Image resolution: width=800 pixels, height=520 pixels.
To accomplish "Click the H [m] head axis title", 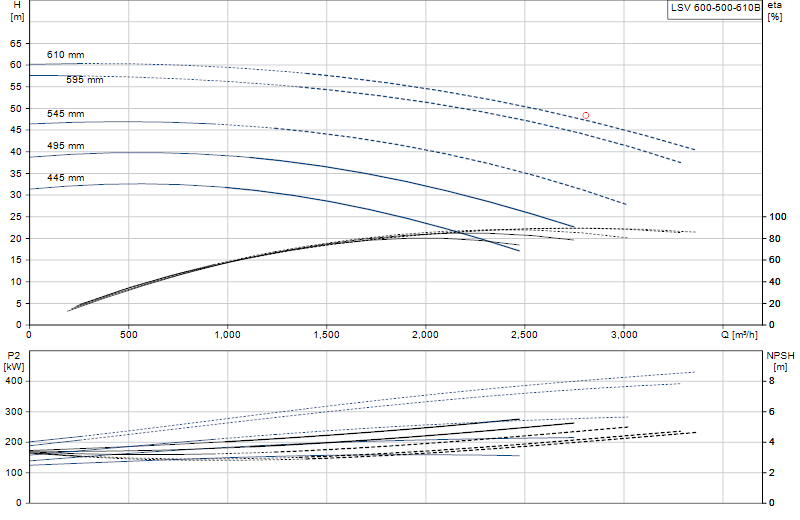I will [x=17, y=11].
